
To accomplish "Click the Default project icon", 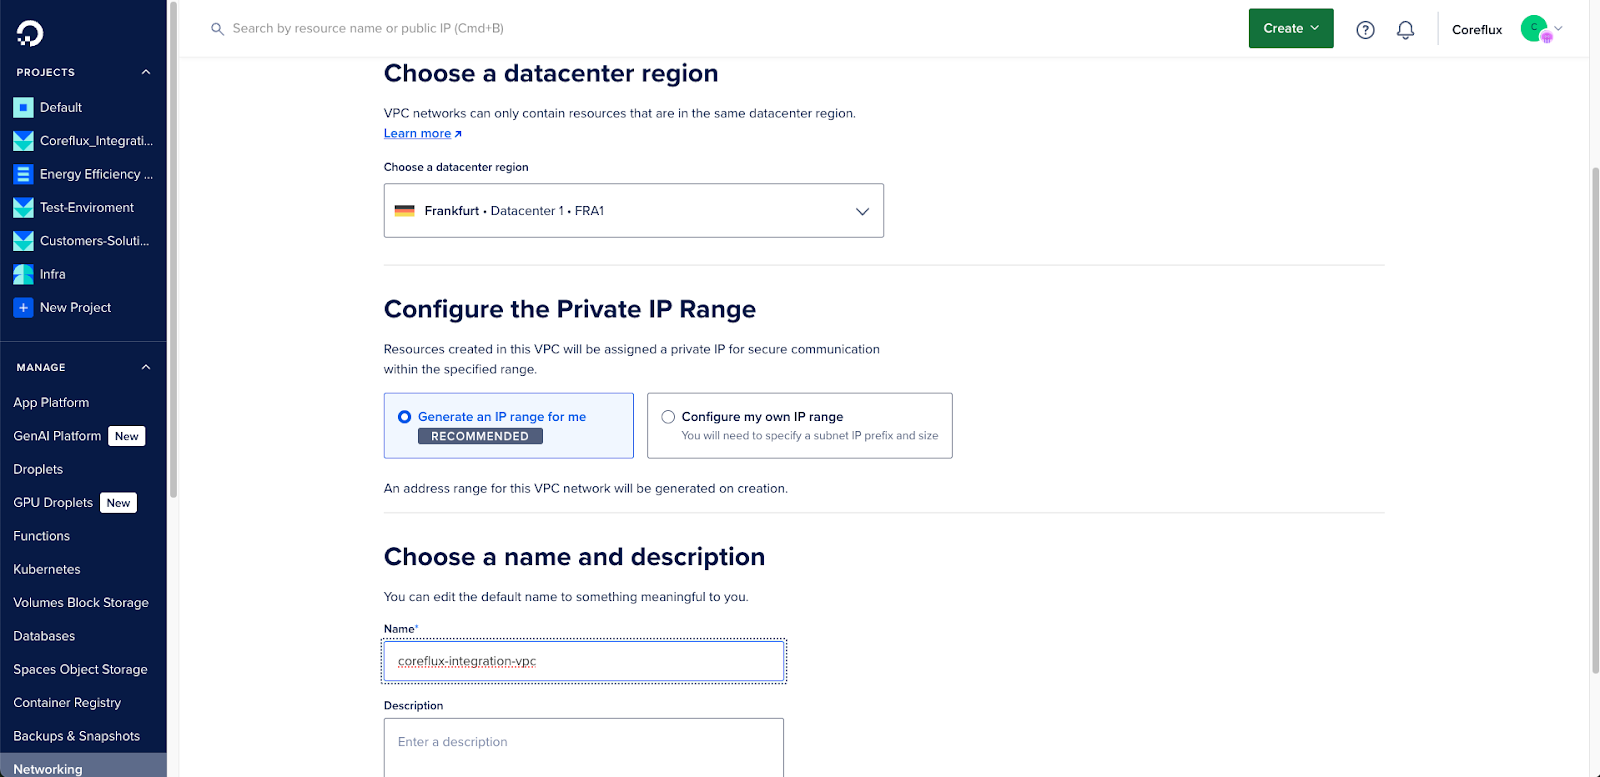I will (x=22, y=107).
